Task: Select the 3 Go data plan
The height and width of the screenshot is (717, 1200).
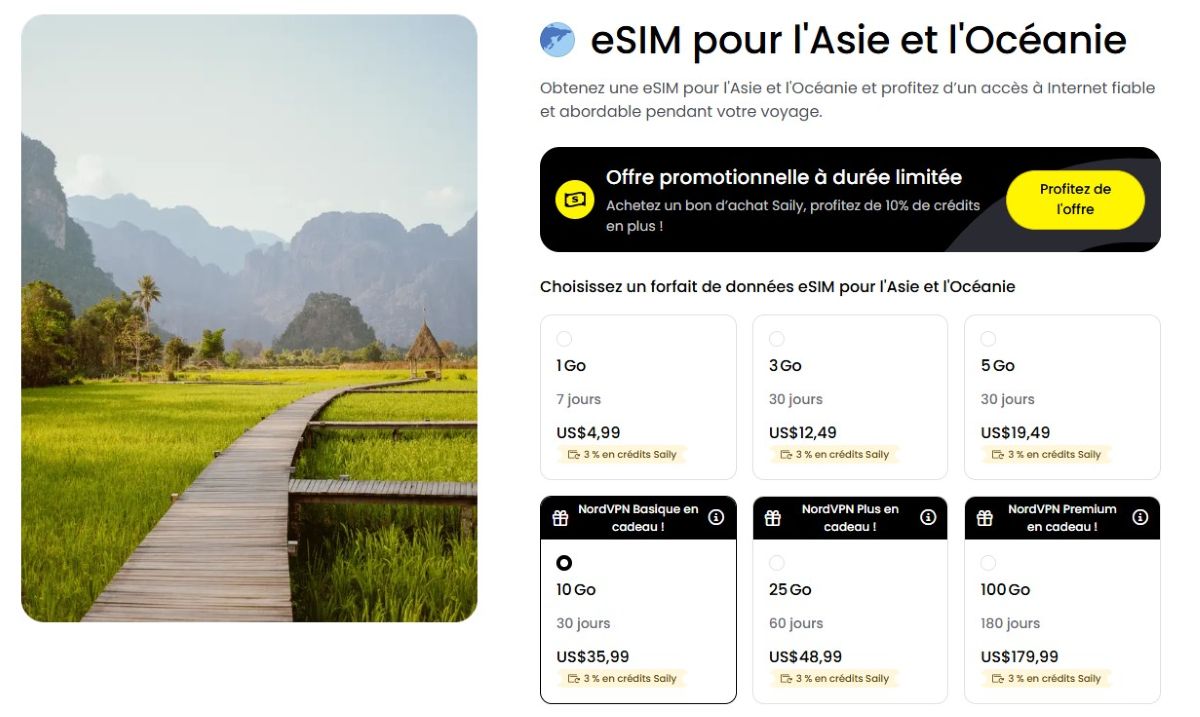Action: (x=776, y=338)
